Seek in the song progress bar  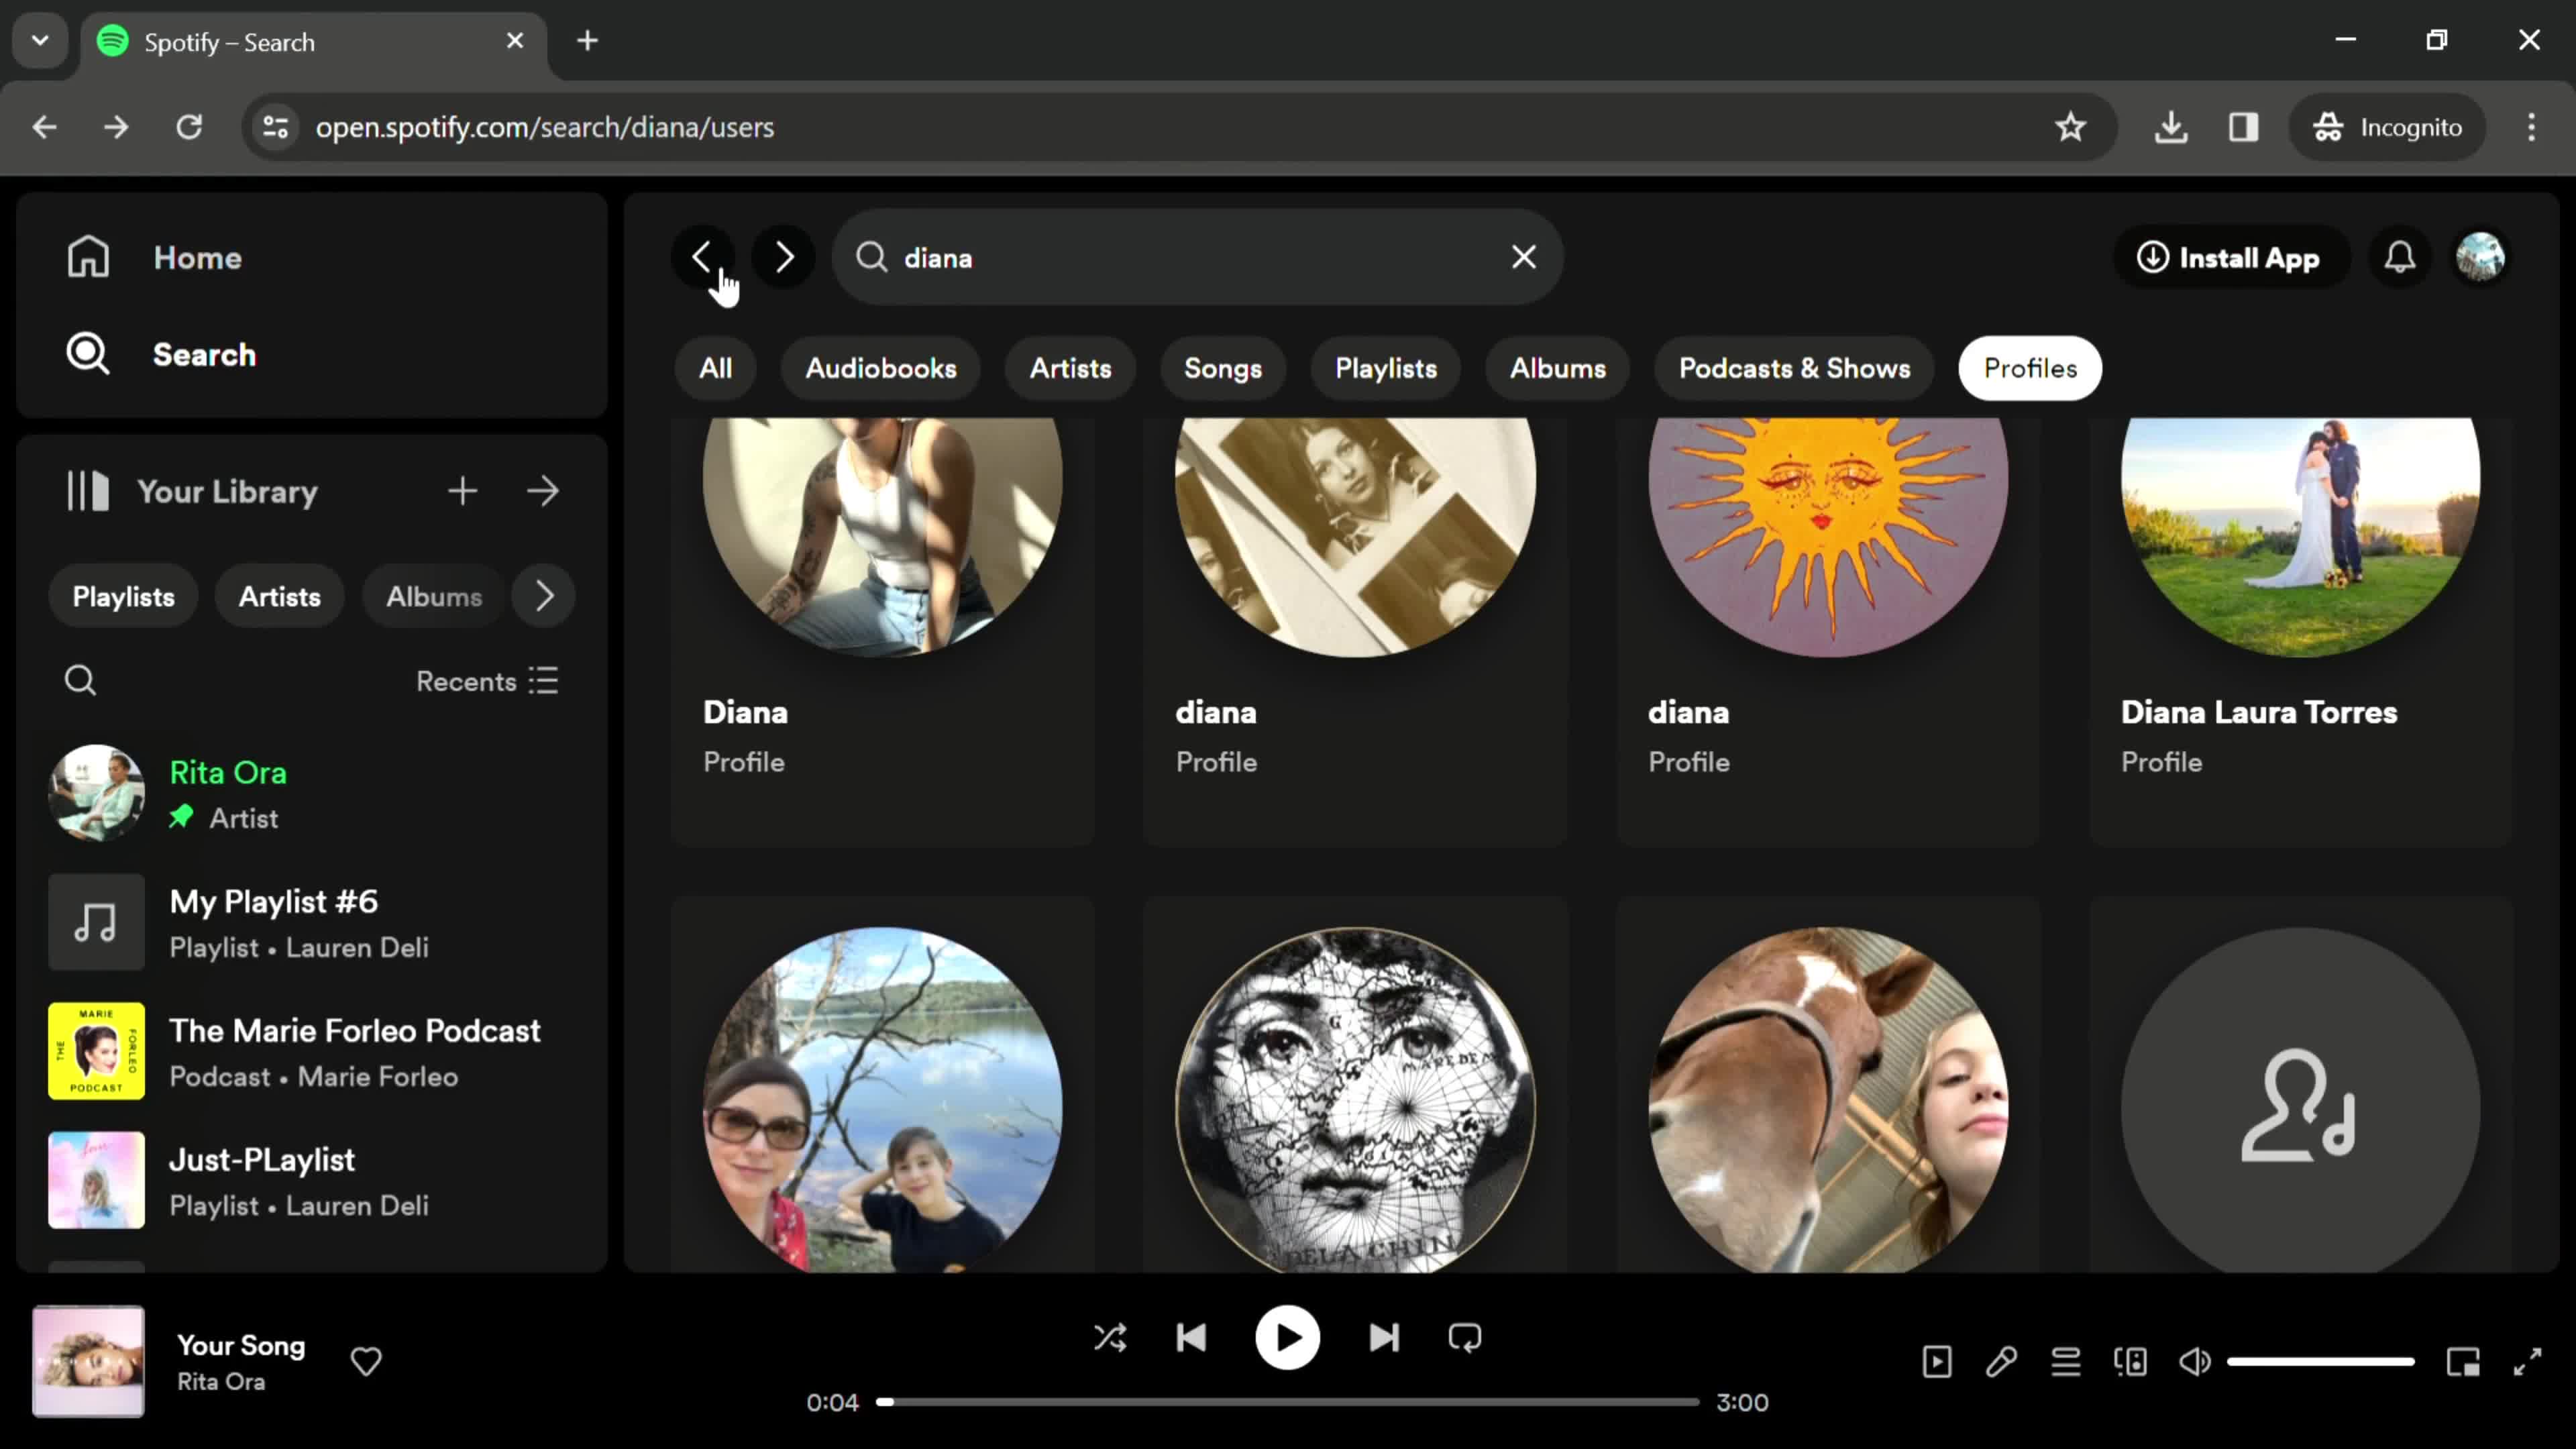tap(1287, 1402)
